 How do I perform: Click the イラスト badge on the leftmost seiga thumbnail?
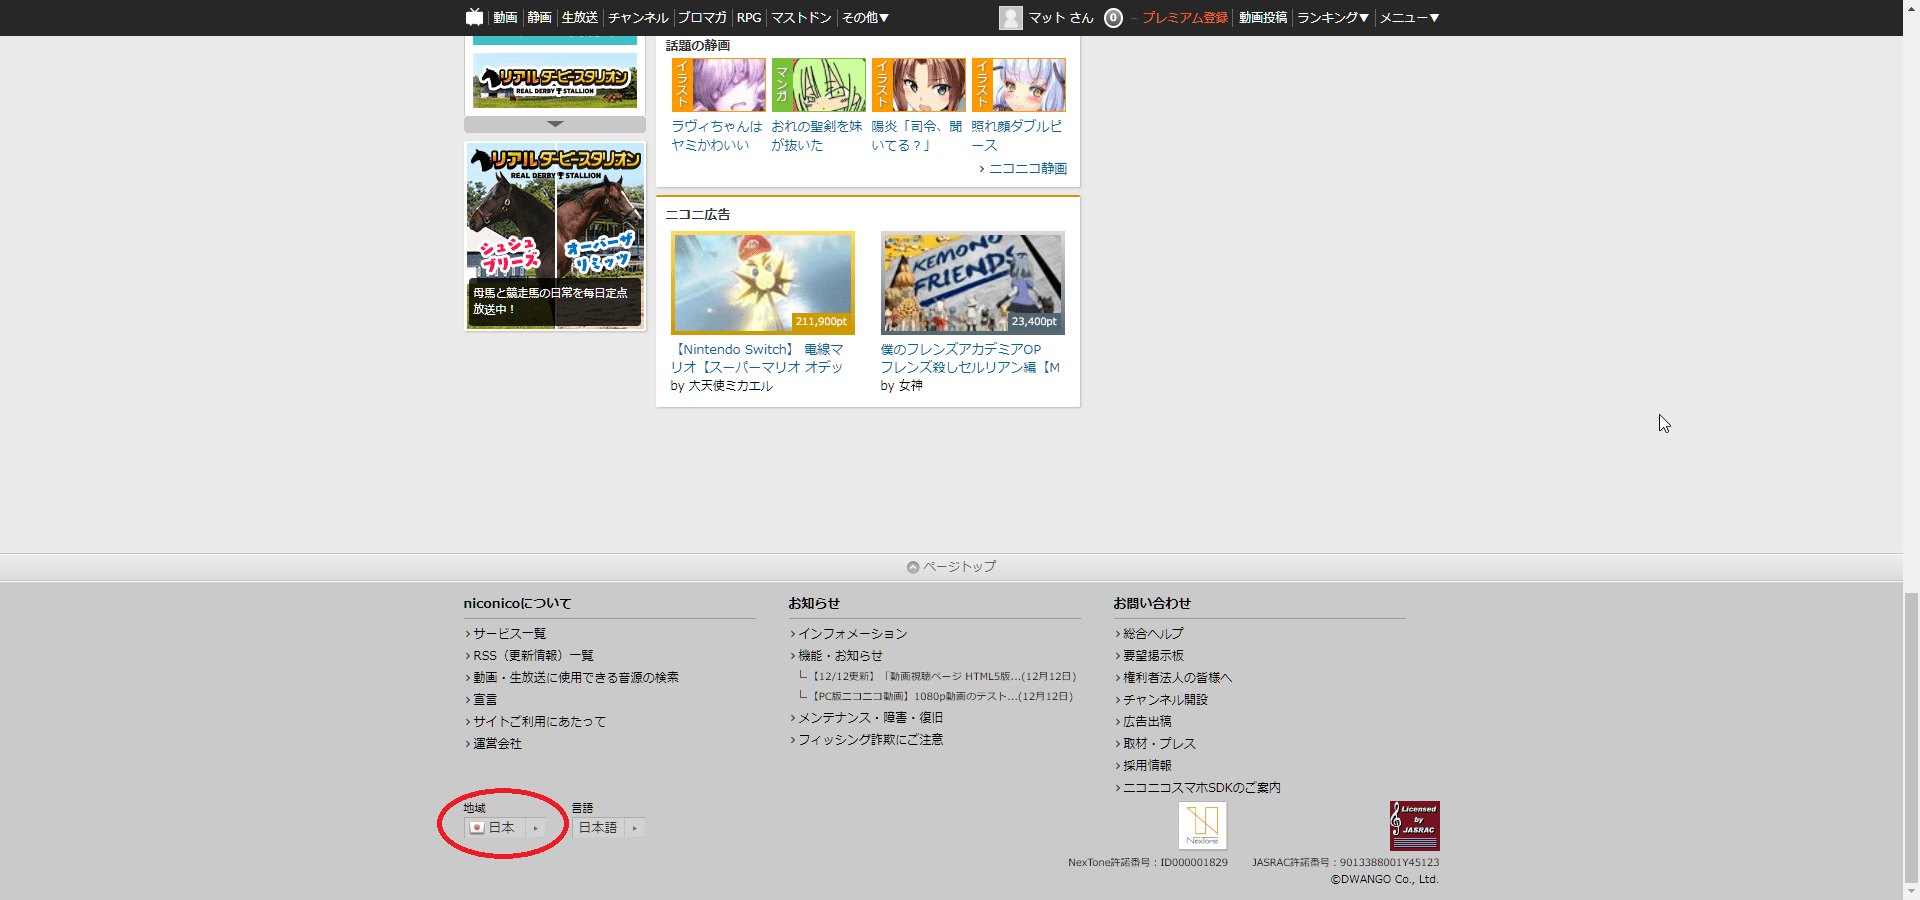684,85
